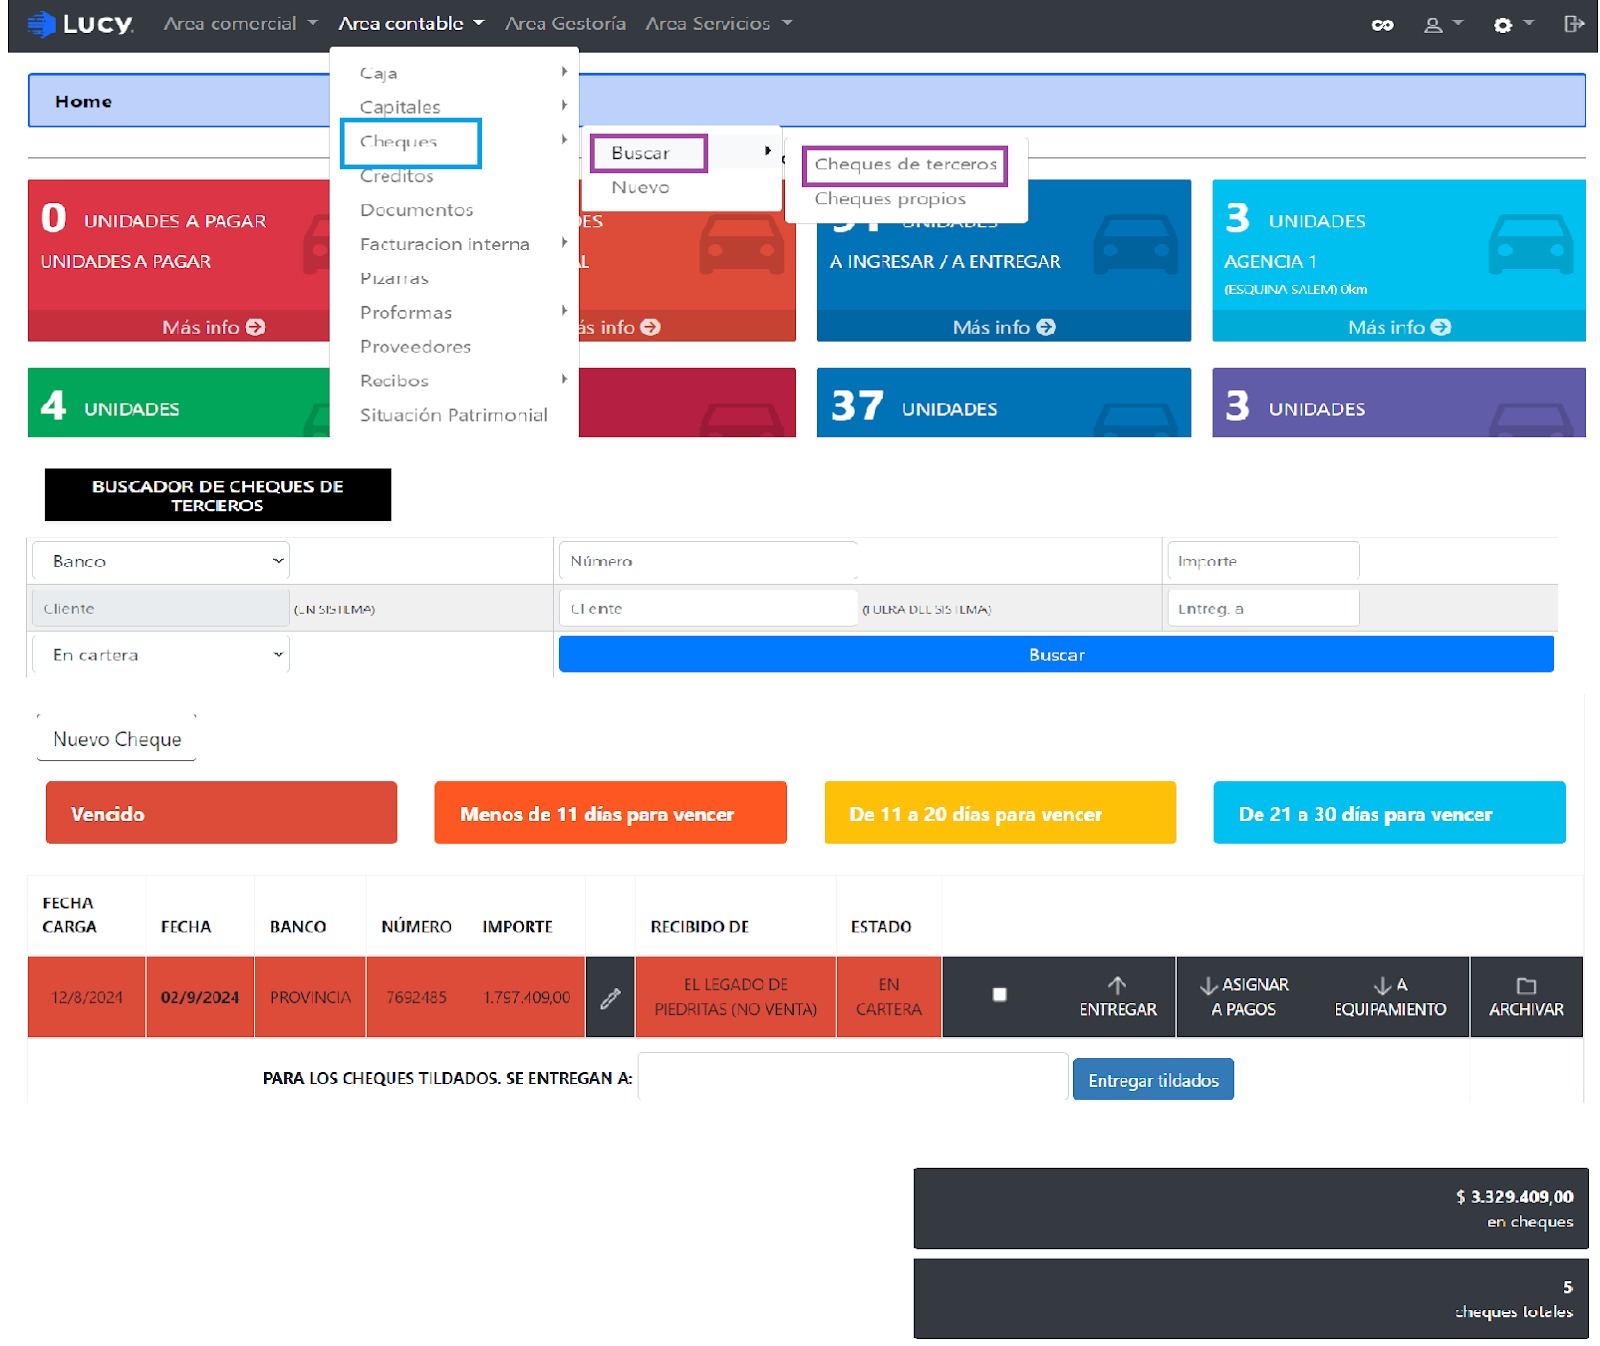
Task: Expand the Recibos submenu
Action: [455, 380]
